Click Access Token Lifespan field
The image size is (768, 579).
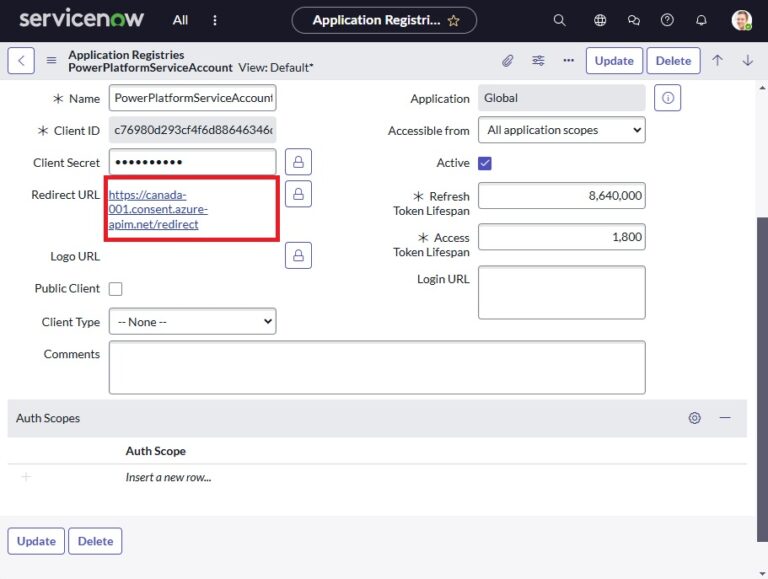(x=561, y=237)
